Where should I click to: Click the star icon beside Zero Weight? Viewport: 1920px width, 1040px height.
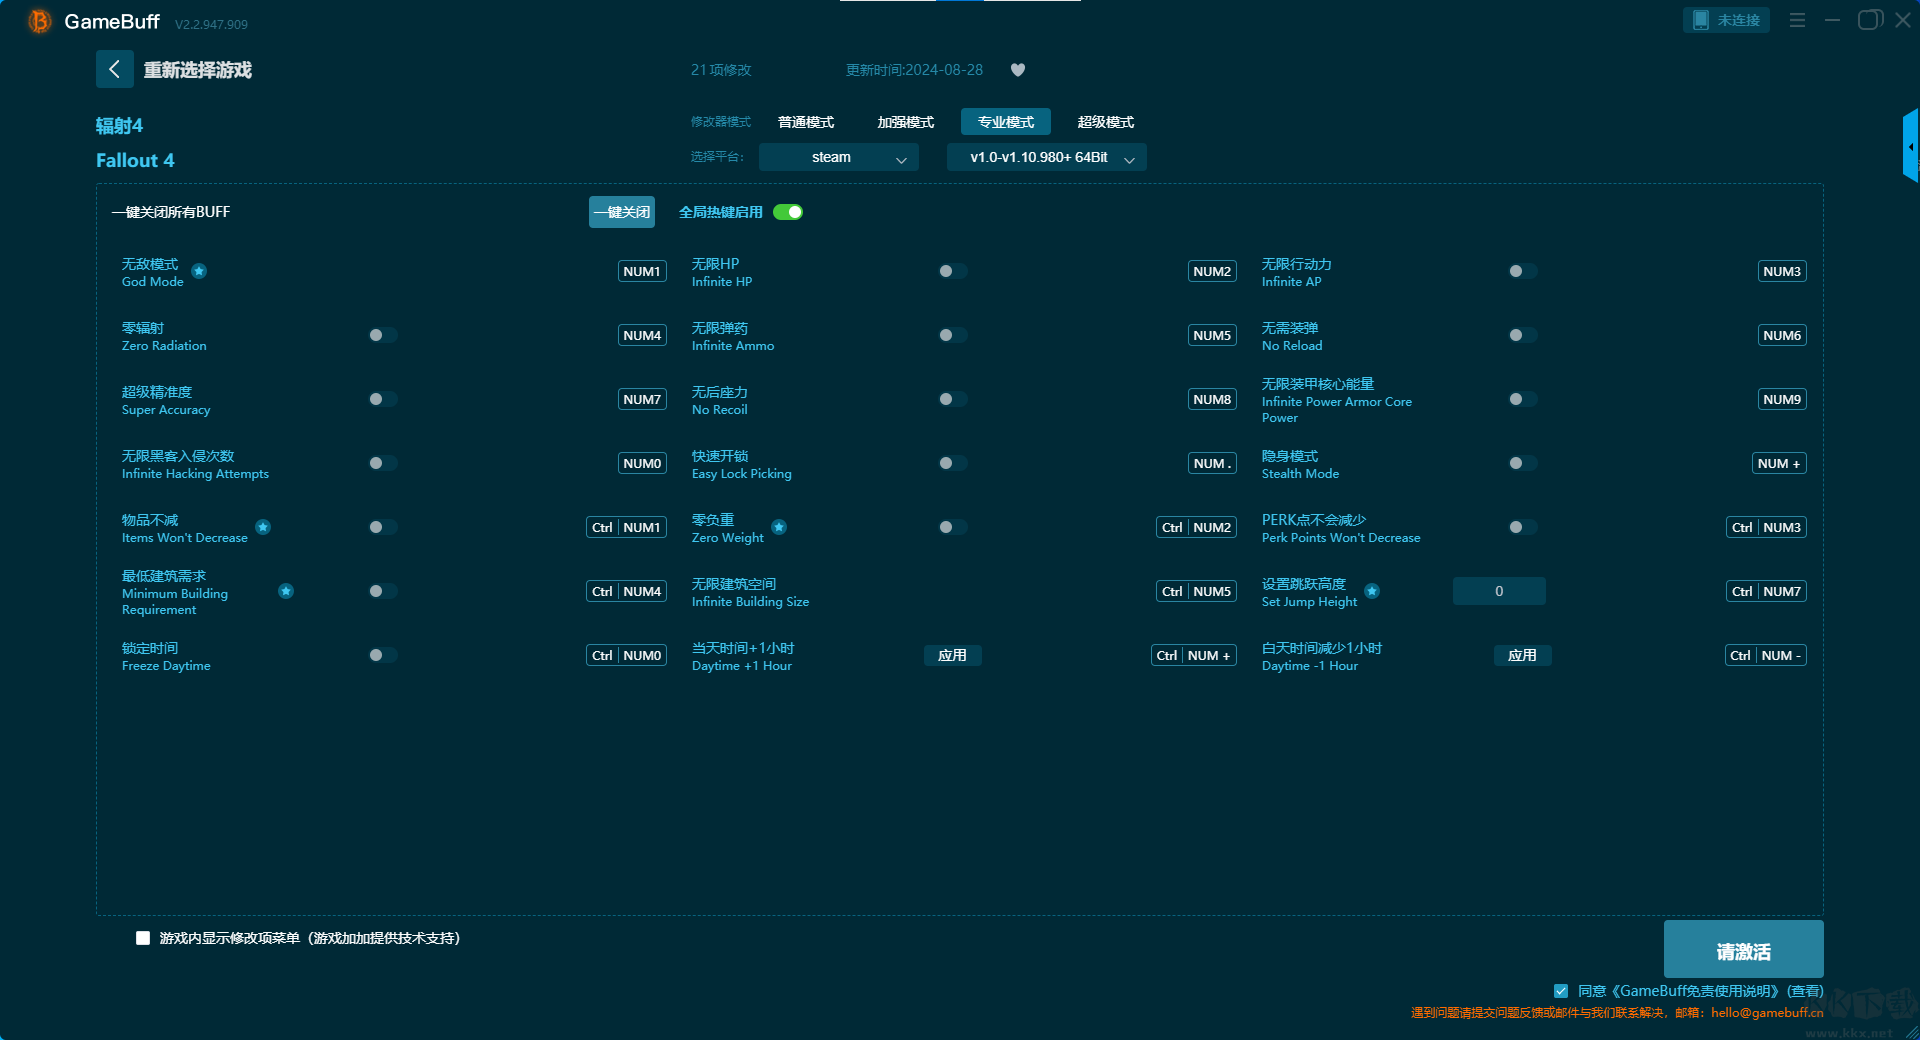point(779,527)
